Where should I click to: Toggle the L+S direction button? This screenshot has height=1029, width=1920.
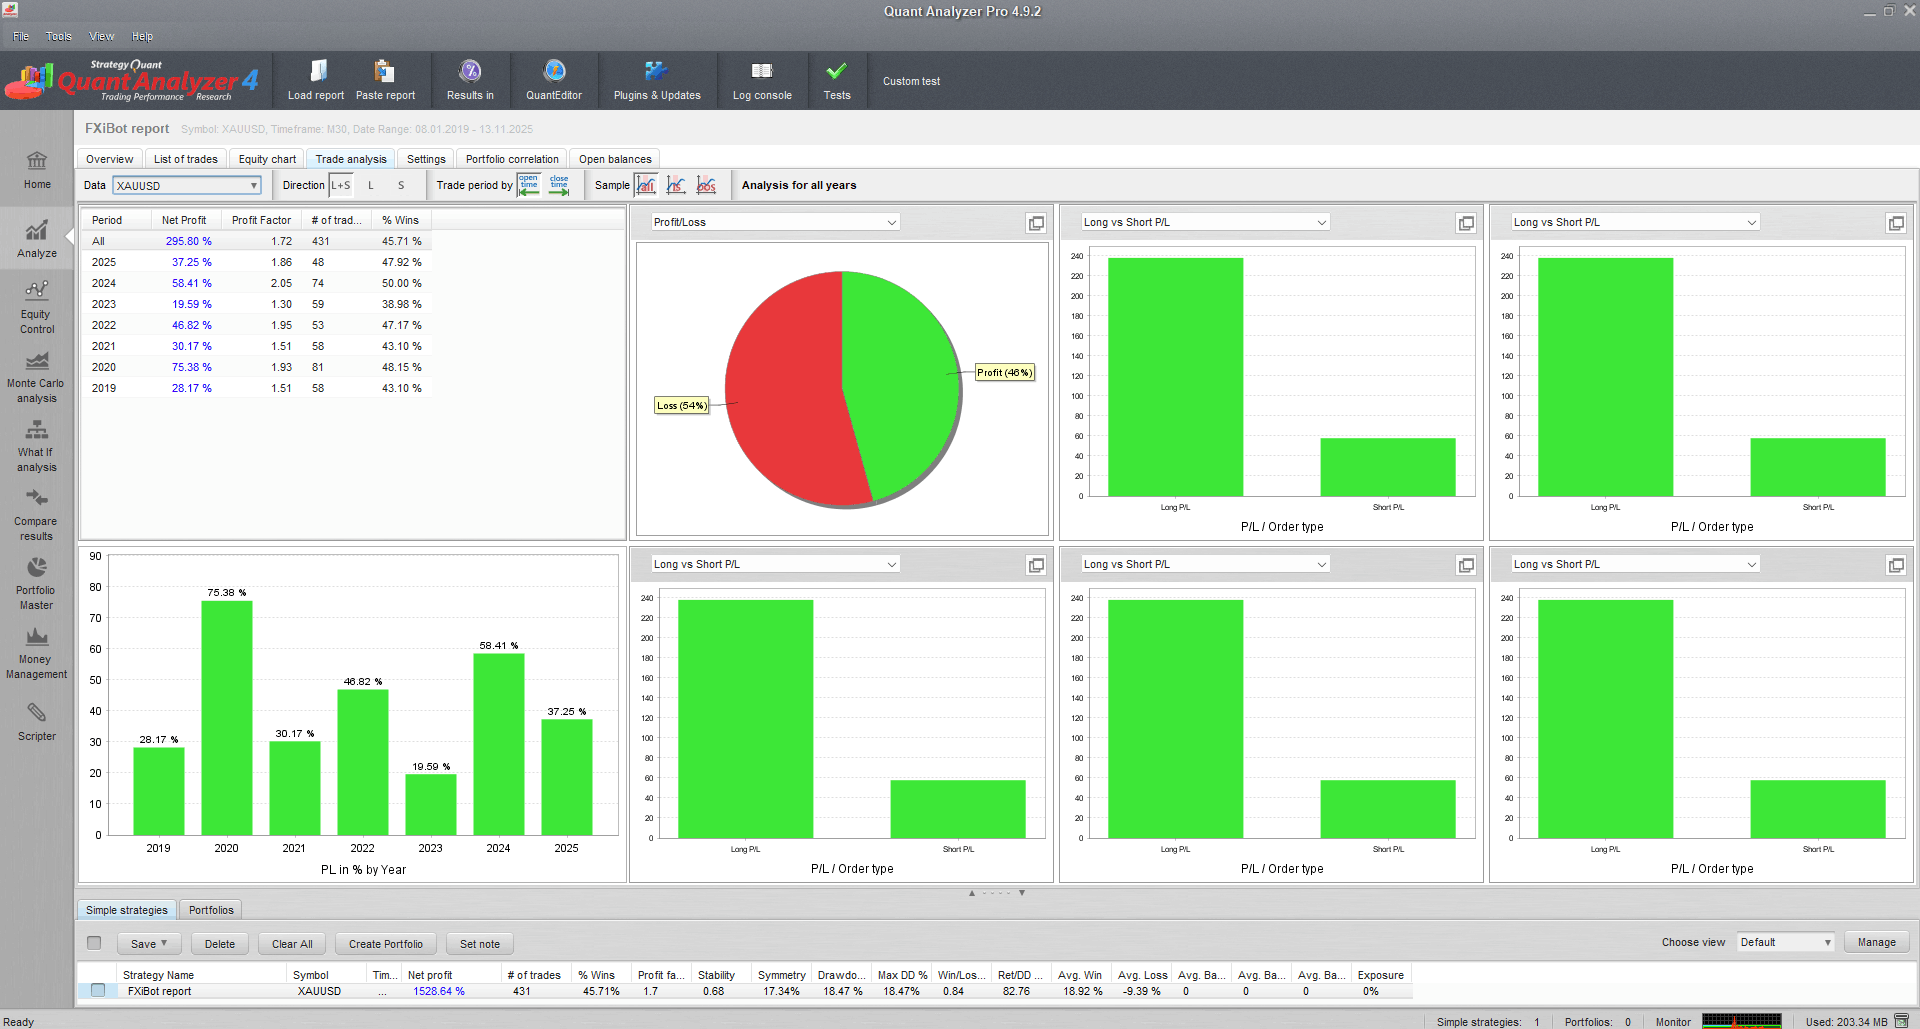tap(341, 185)
